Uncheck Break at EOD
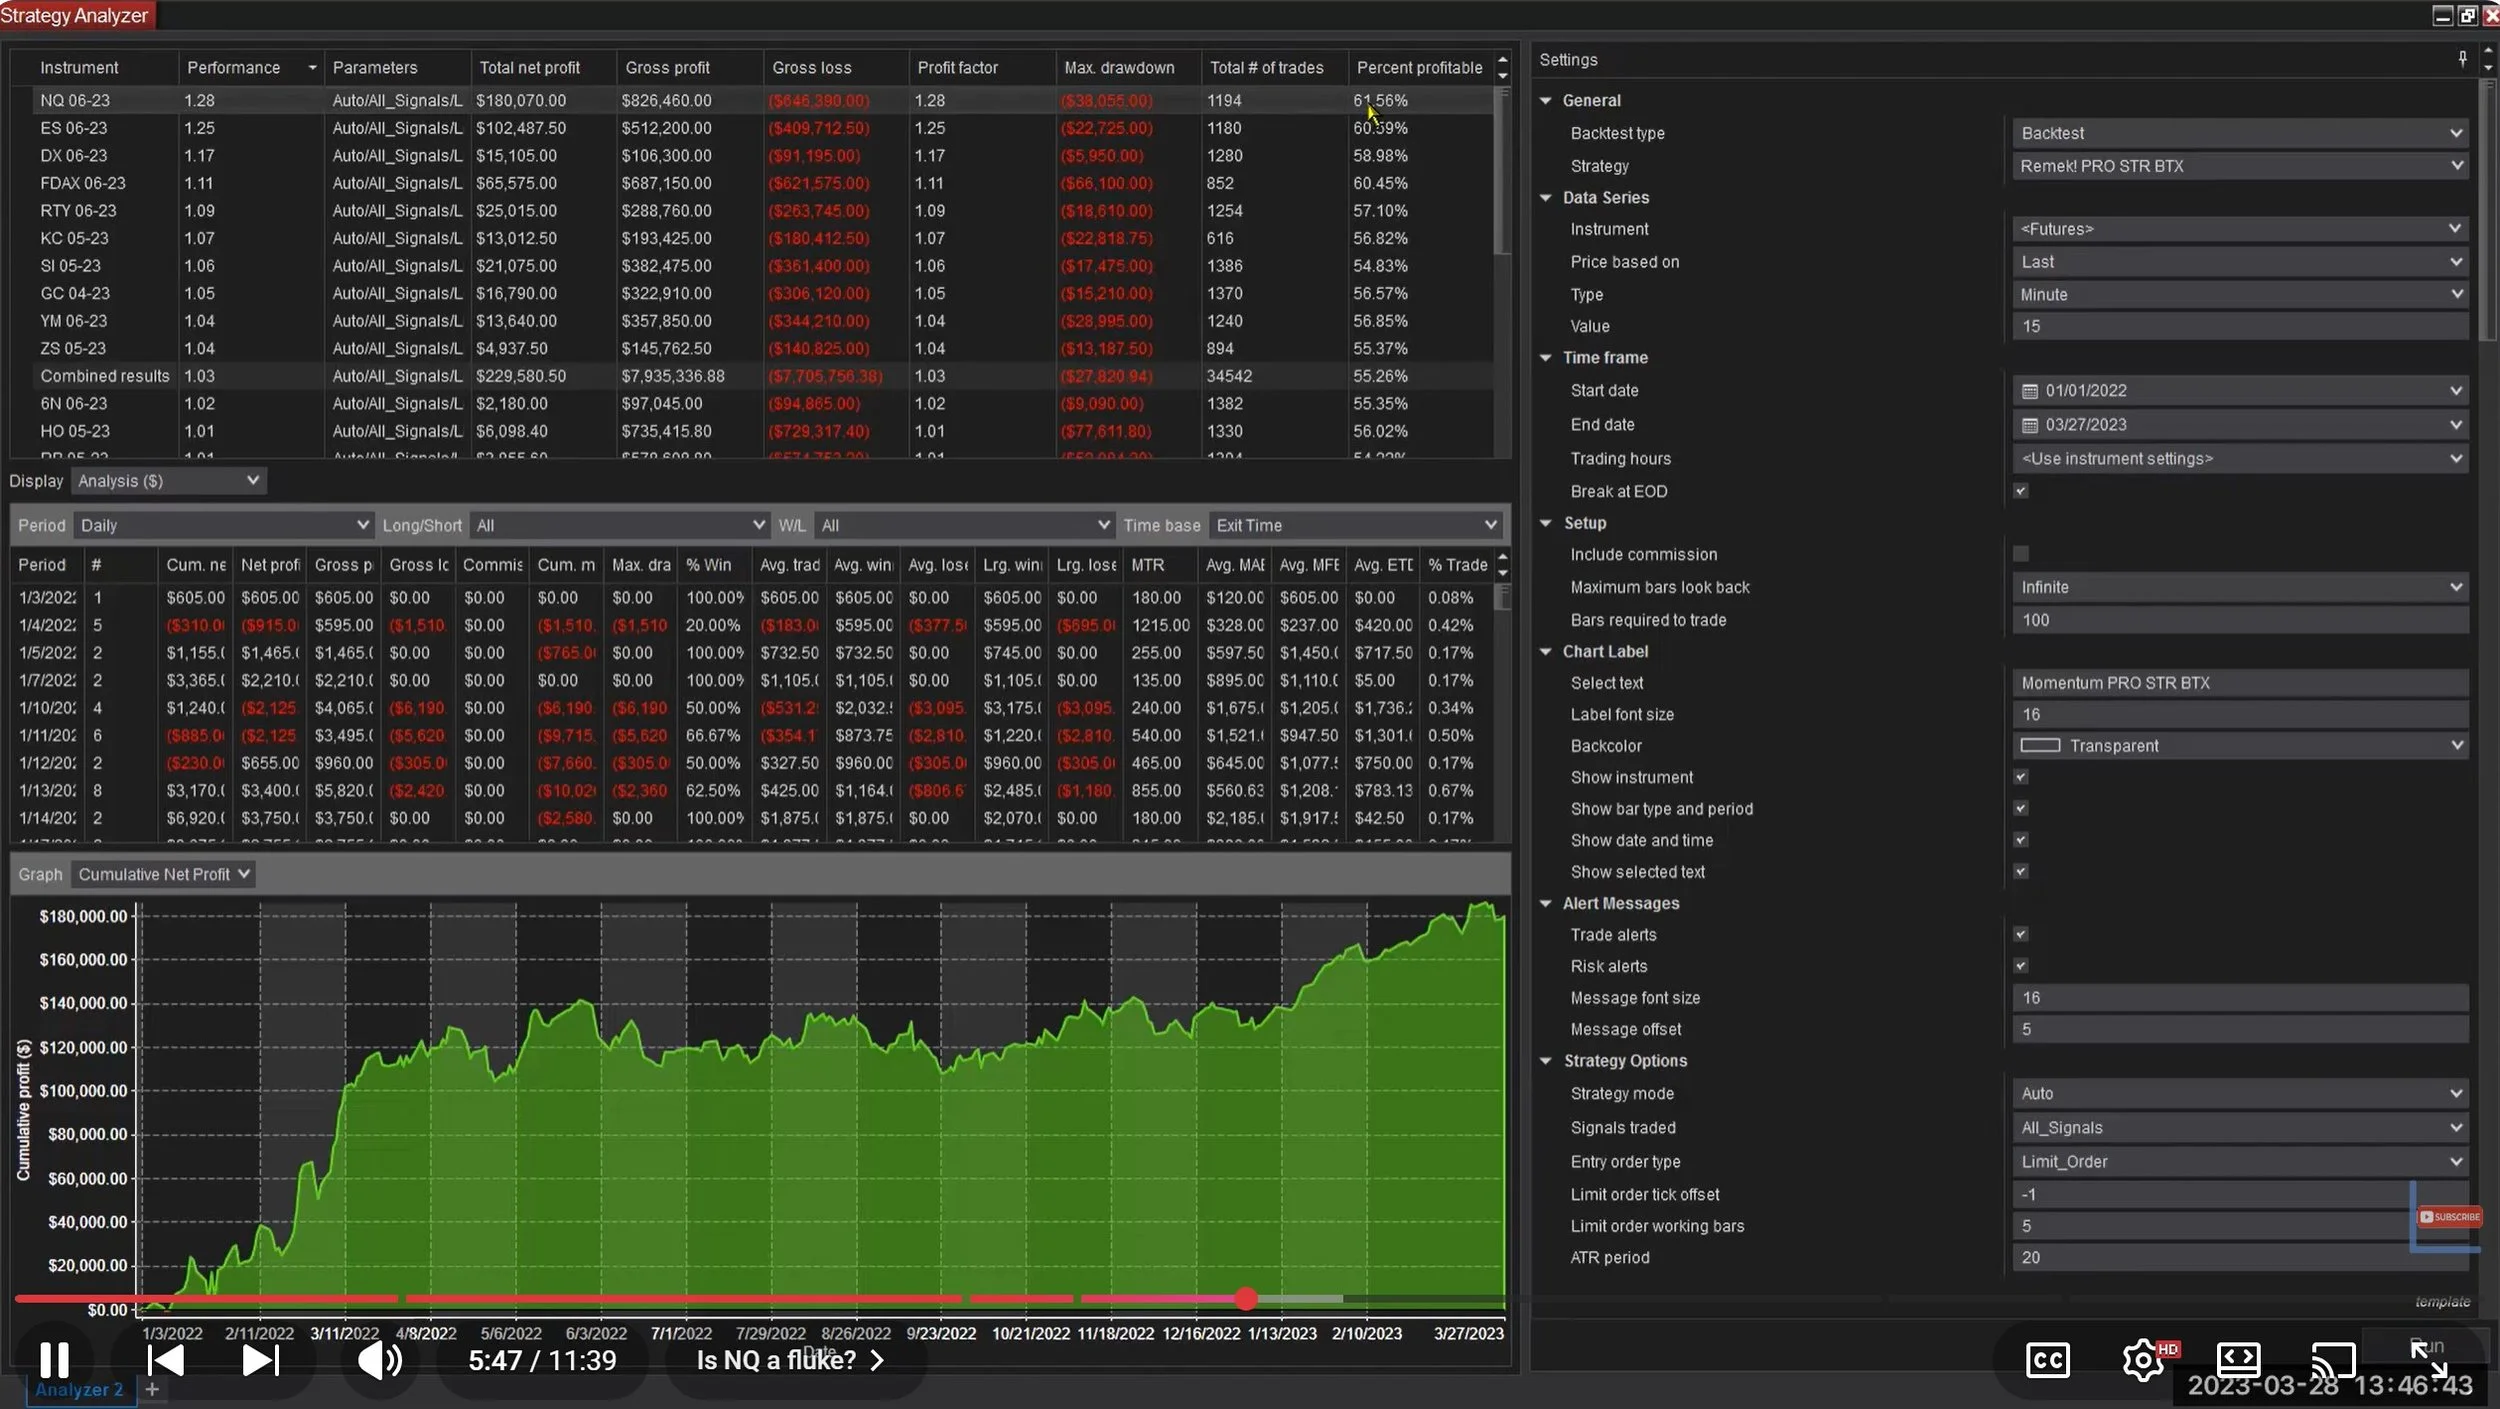This screenshot has height=1409, width=2500. (x=2020, y=491)
